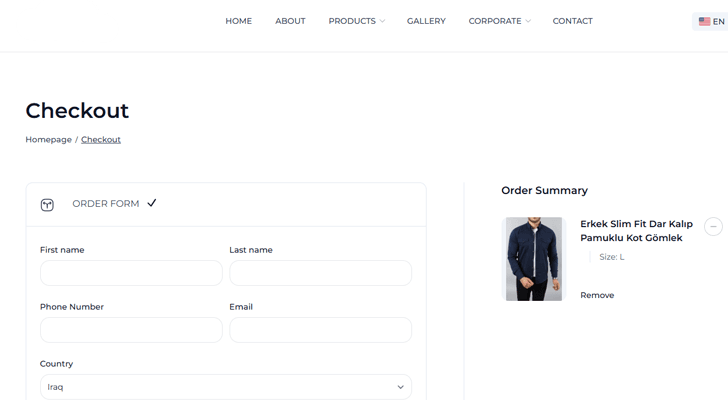Click the shirt icon beside ORDER FORM

point(47,204)
